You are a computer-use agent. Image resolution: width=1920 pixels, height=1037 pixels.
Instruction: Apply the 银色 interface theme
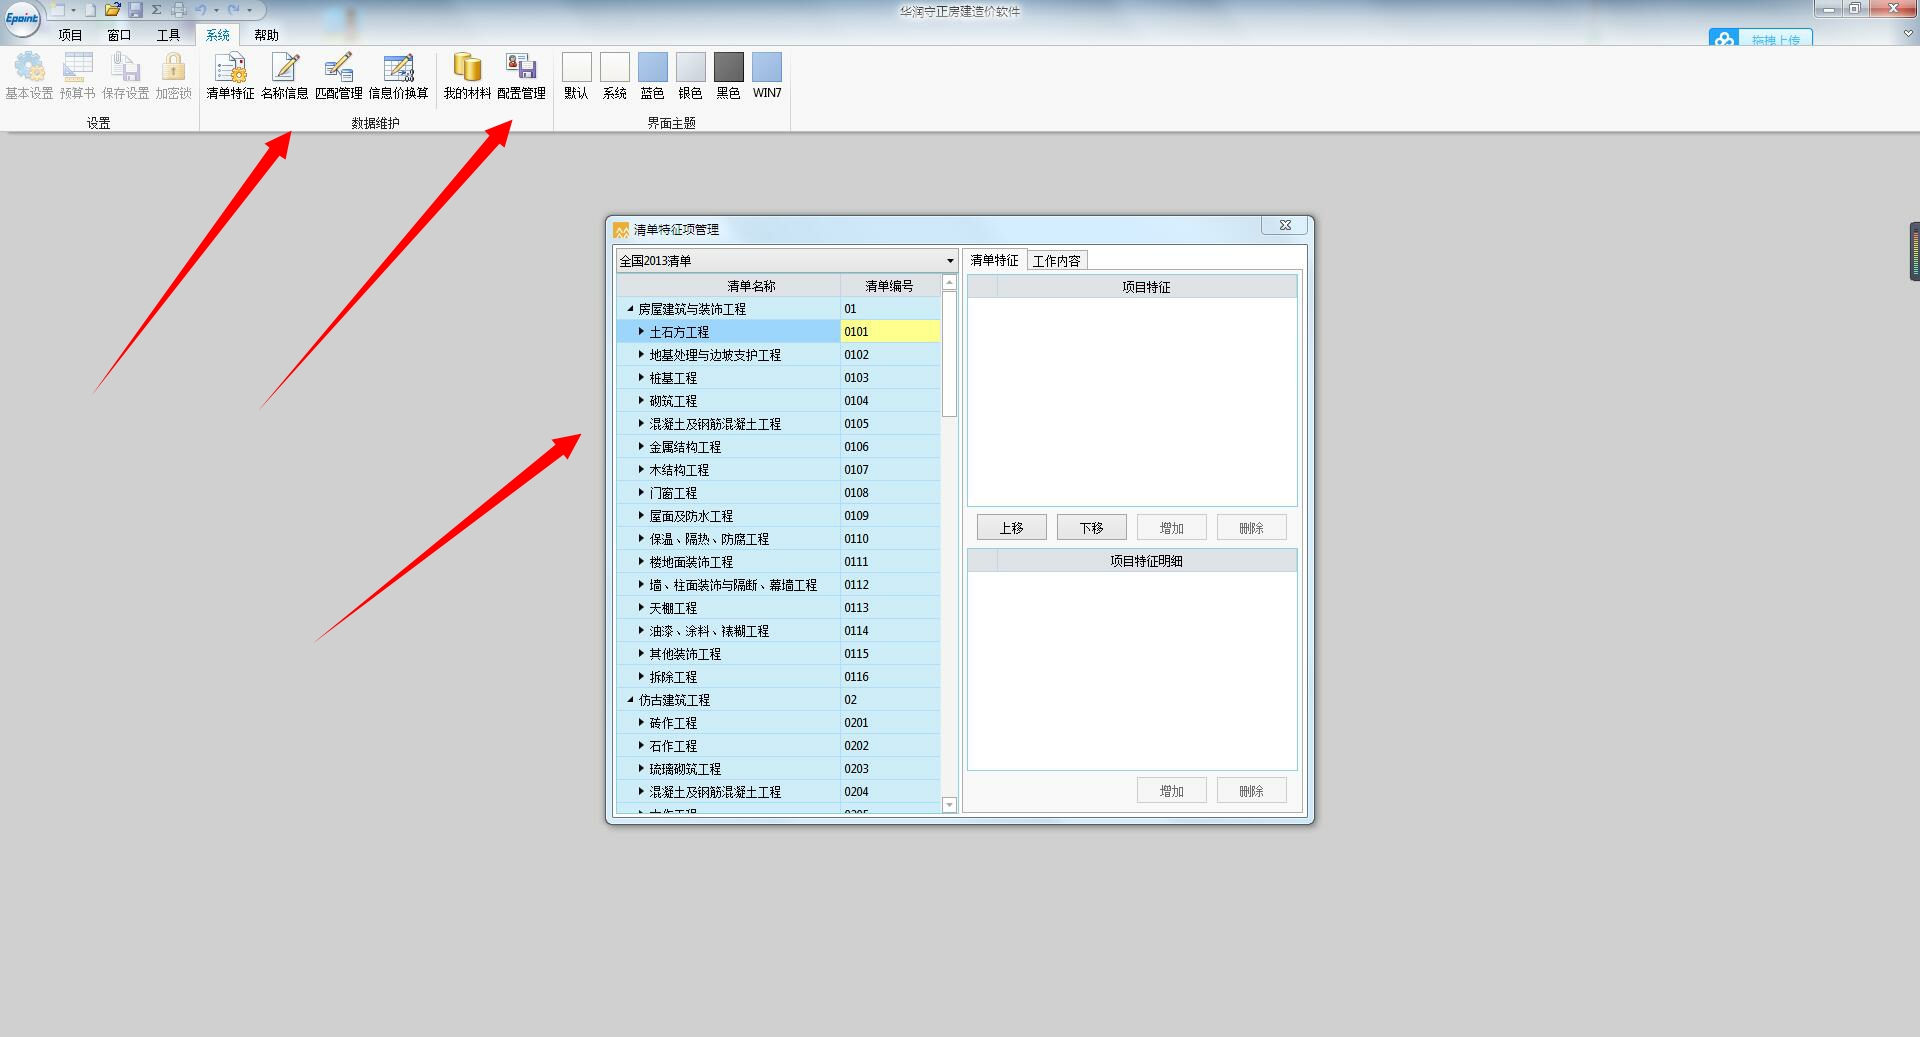pyautogui.click(x=691, y=76)
